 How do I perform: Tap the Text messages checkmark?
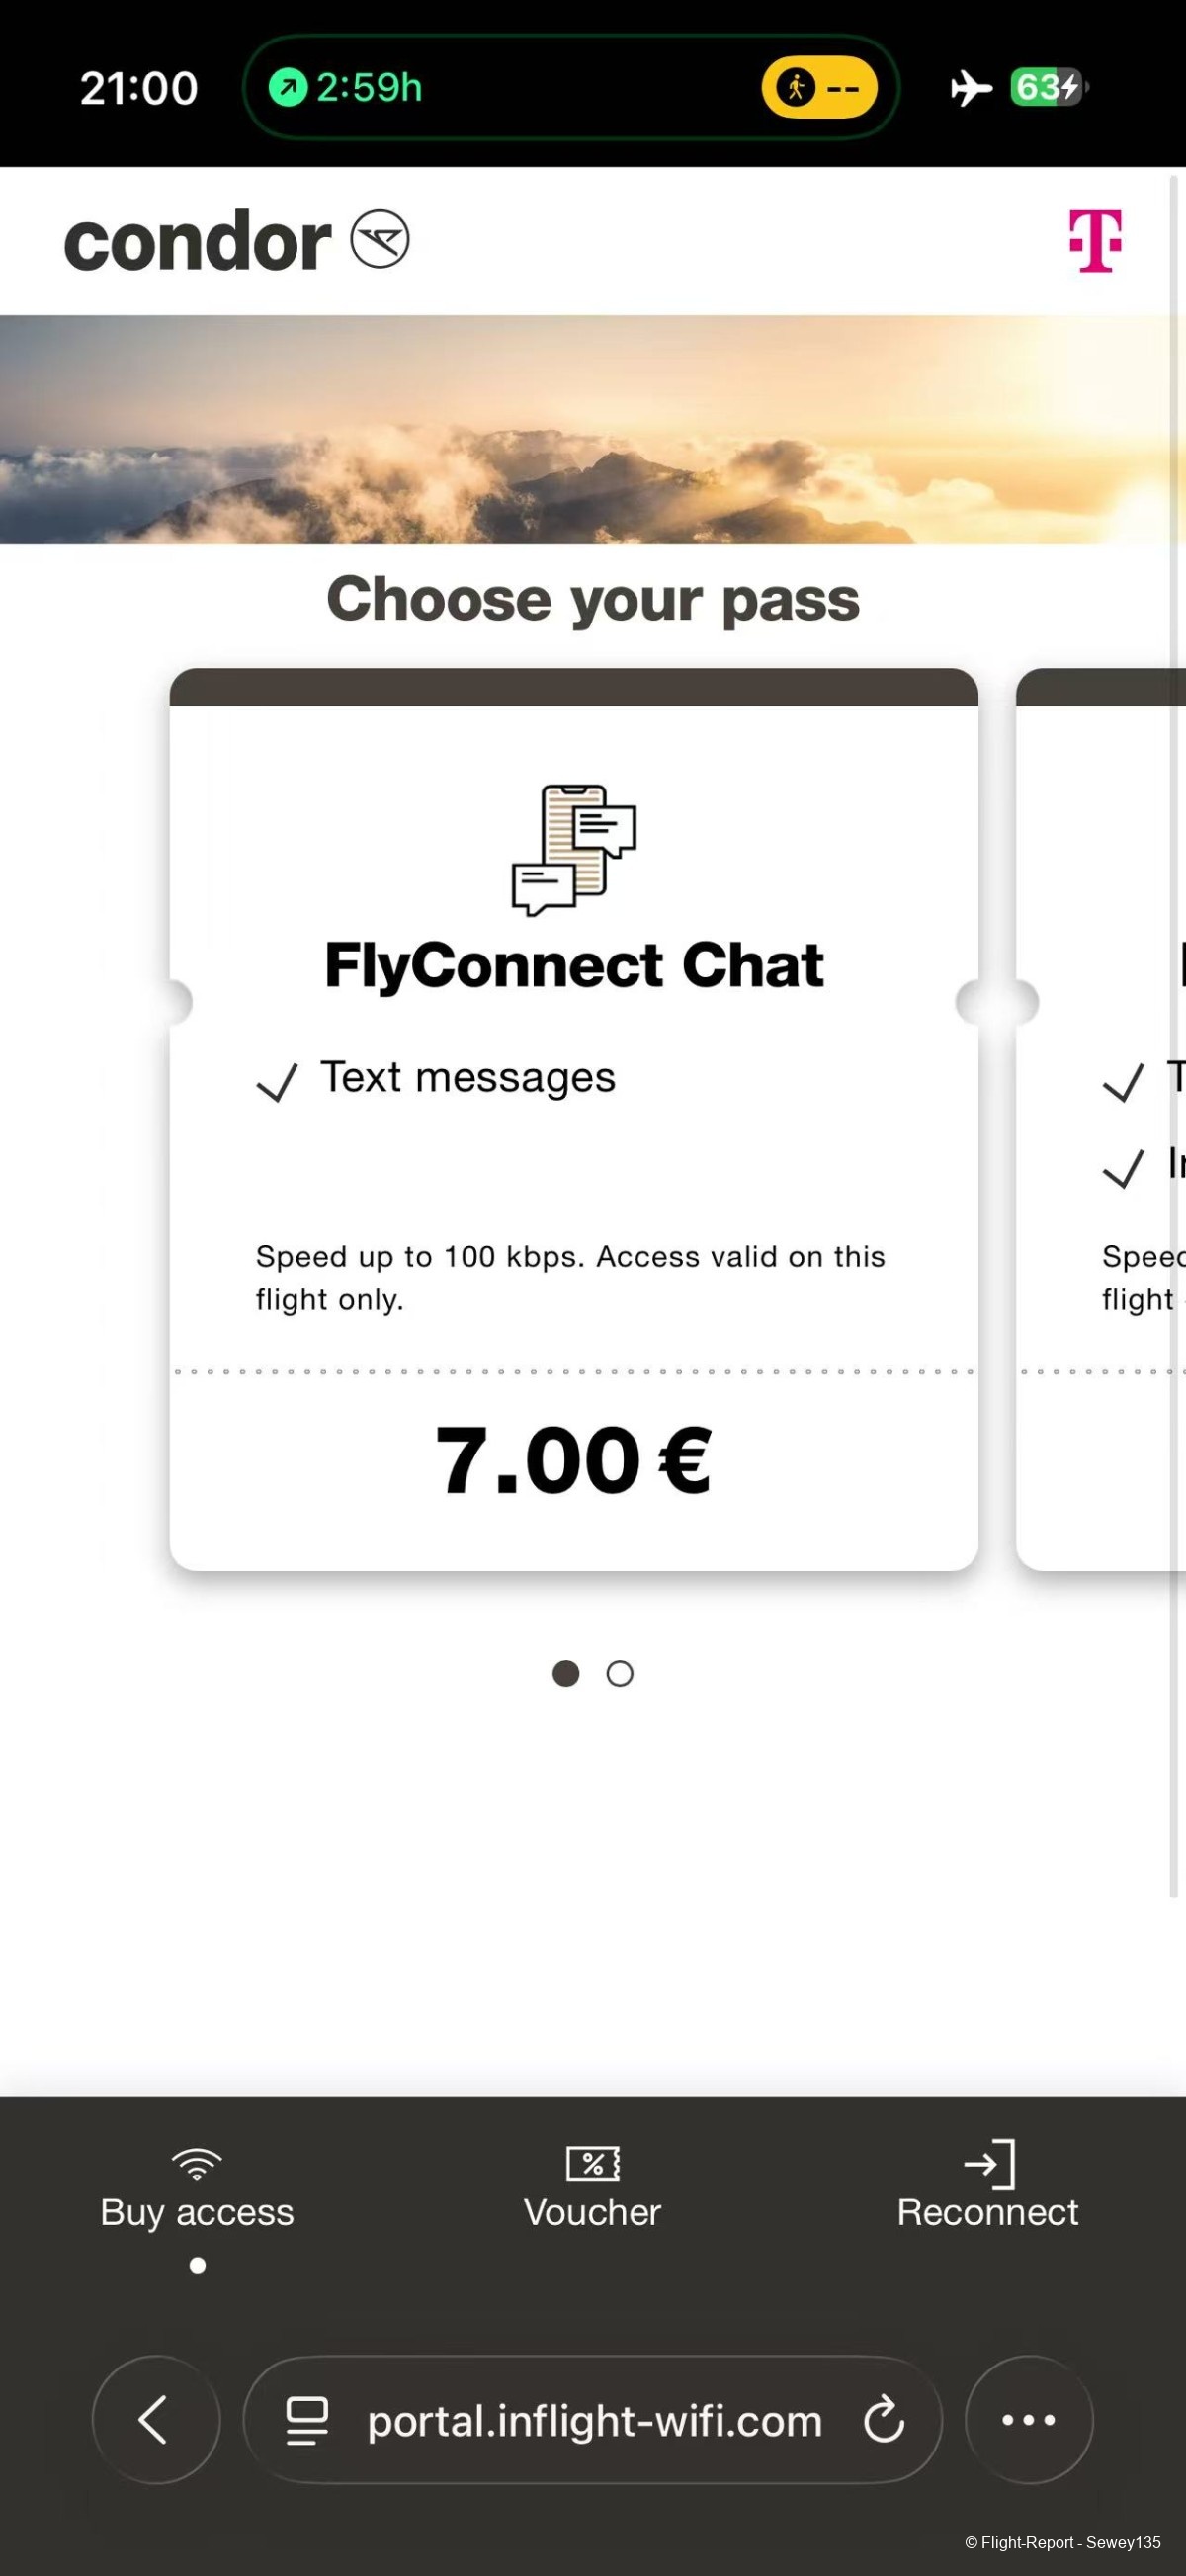pyautogui.click(x=277, y=1082)
